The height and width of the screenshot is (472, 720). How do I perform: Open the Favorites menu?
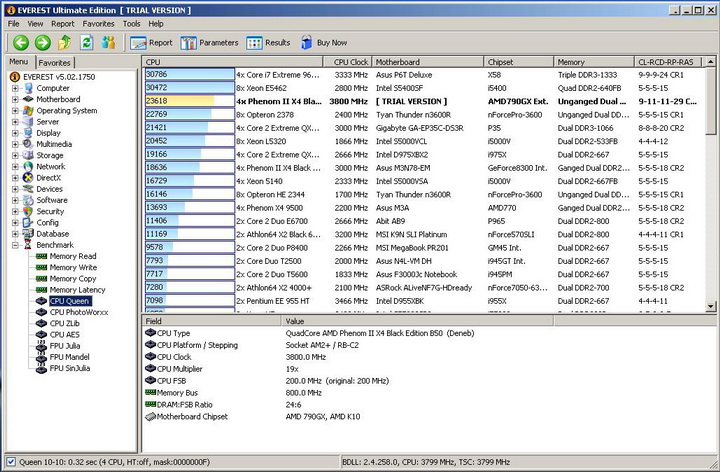98,23
